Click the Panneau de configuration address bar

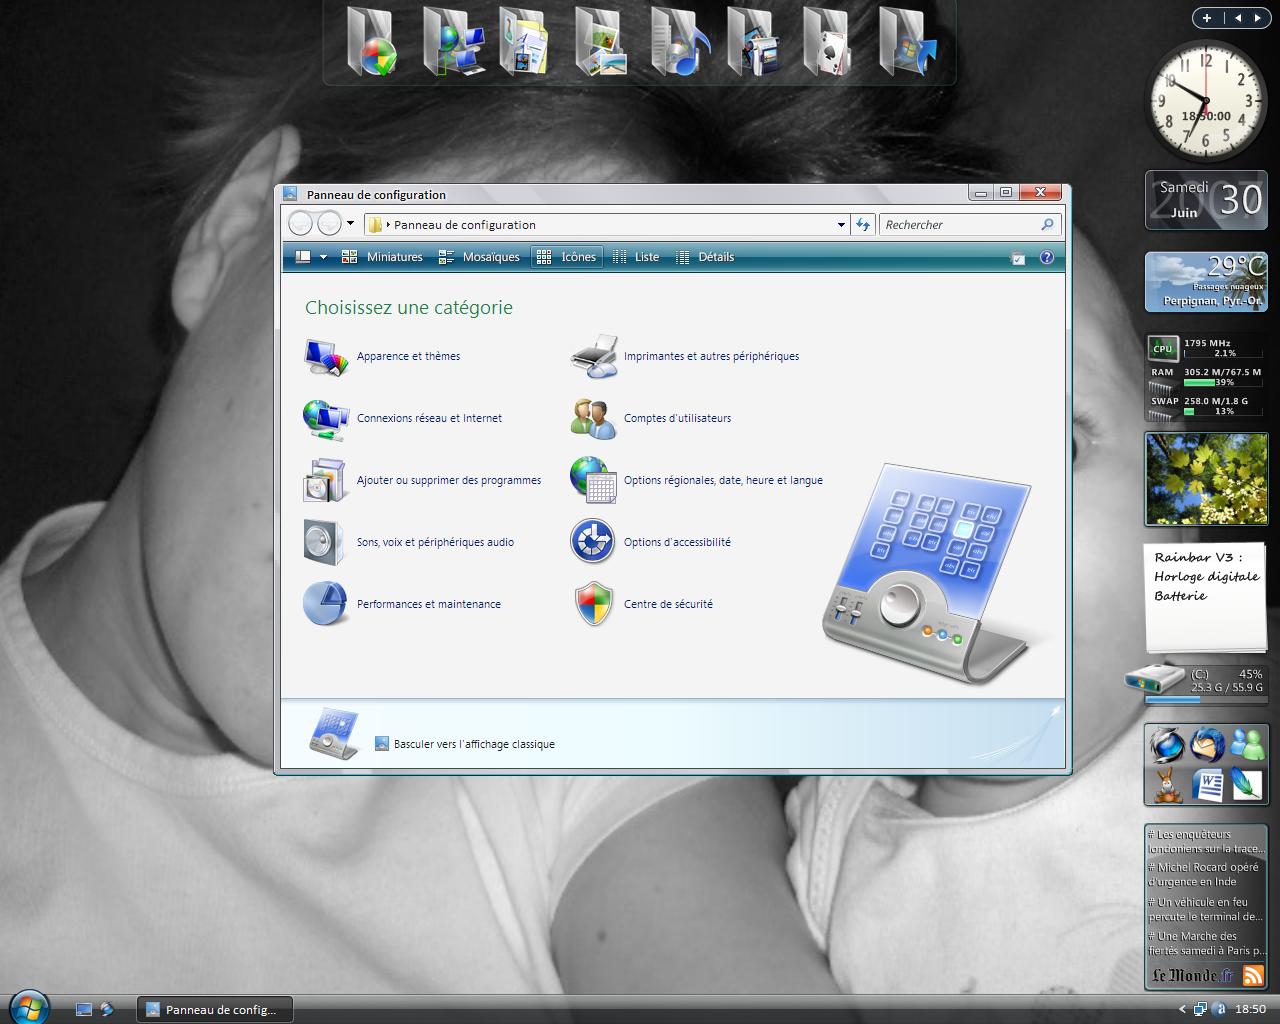pyautogui.click(x=606, y=225)
